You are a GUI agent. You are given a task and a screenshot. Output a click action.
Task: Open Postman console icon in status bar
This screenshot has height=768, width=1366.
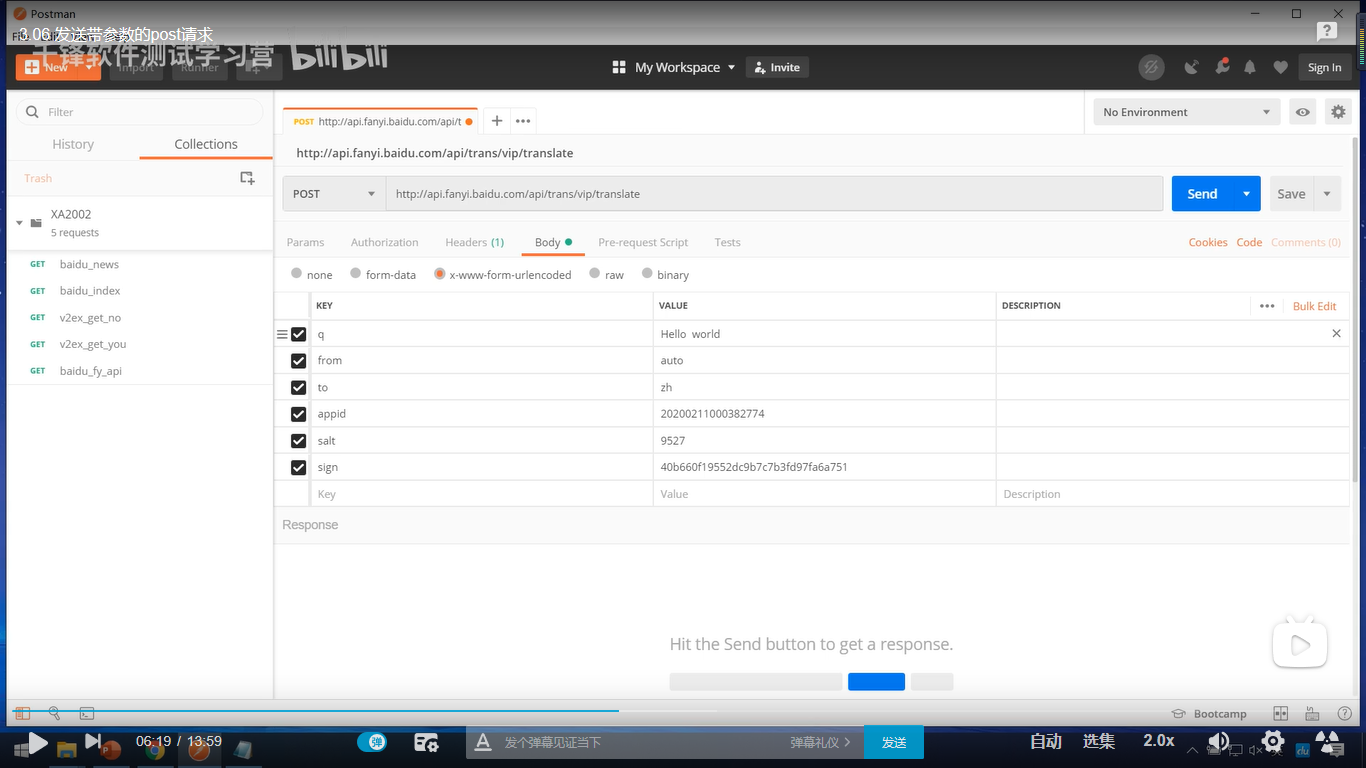point(87,714)
